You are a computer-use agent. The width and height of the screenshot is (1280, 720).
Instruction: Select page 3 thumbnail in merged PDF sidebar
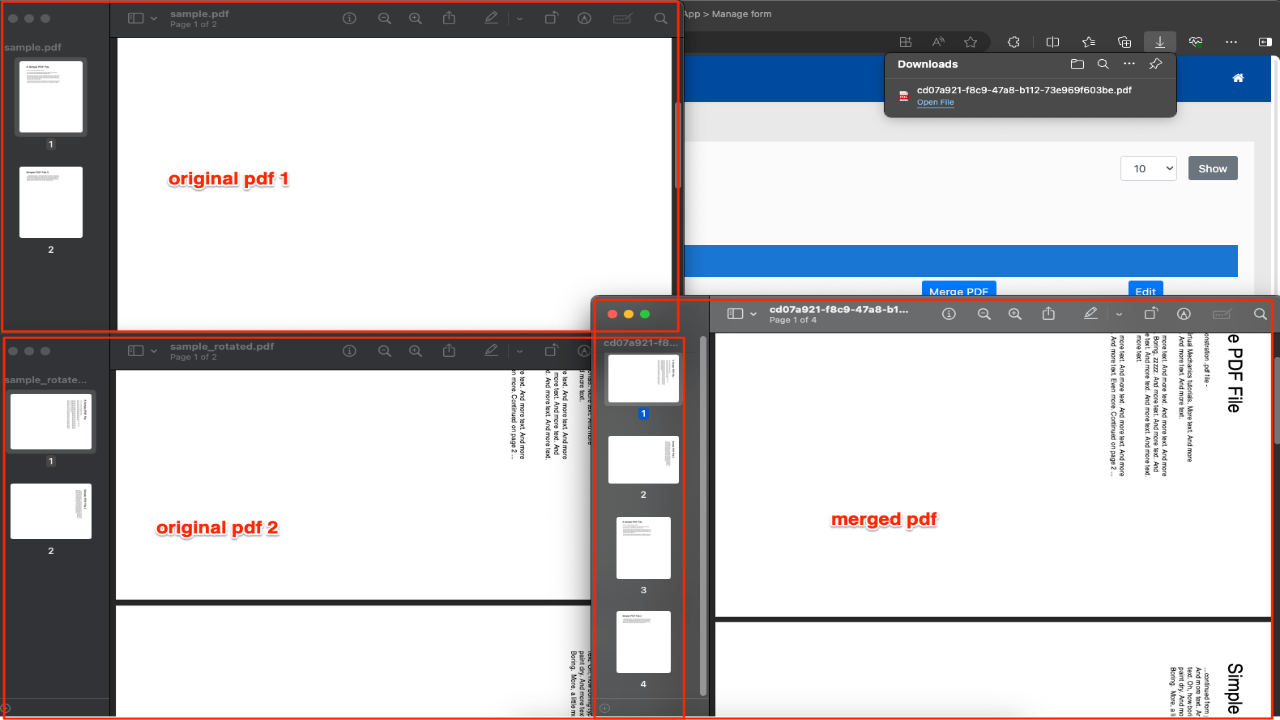[x=643, y=548]
